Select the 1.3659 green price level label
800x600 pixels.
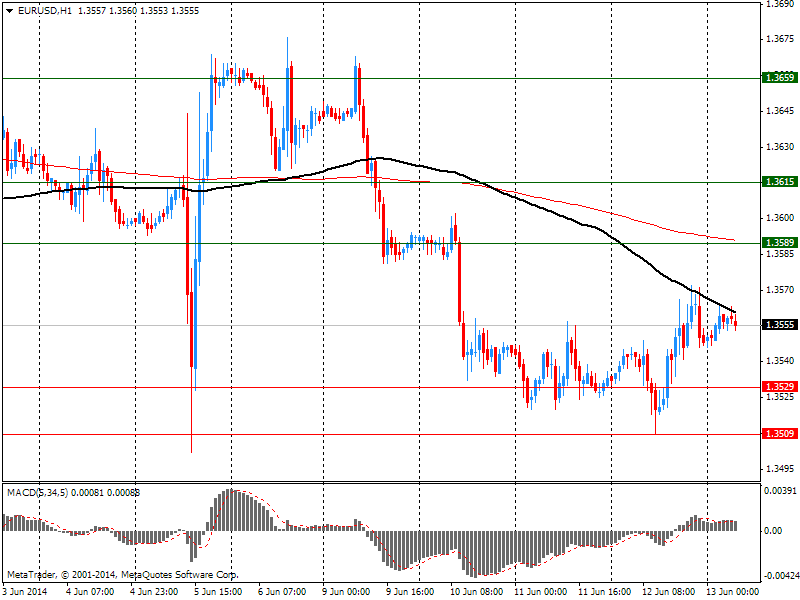coord(779,78)
